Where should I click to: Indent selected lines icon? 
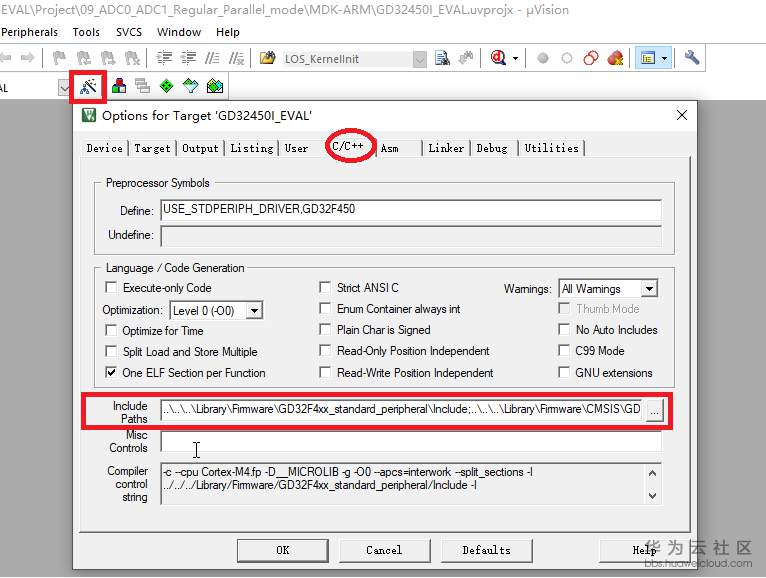tap(164, 58)
